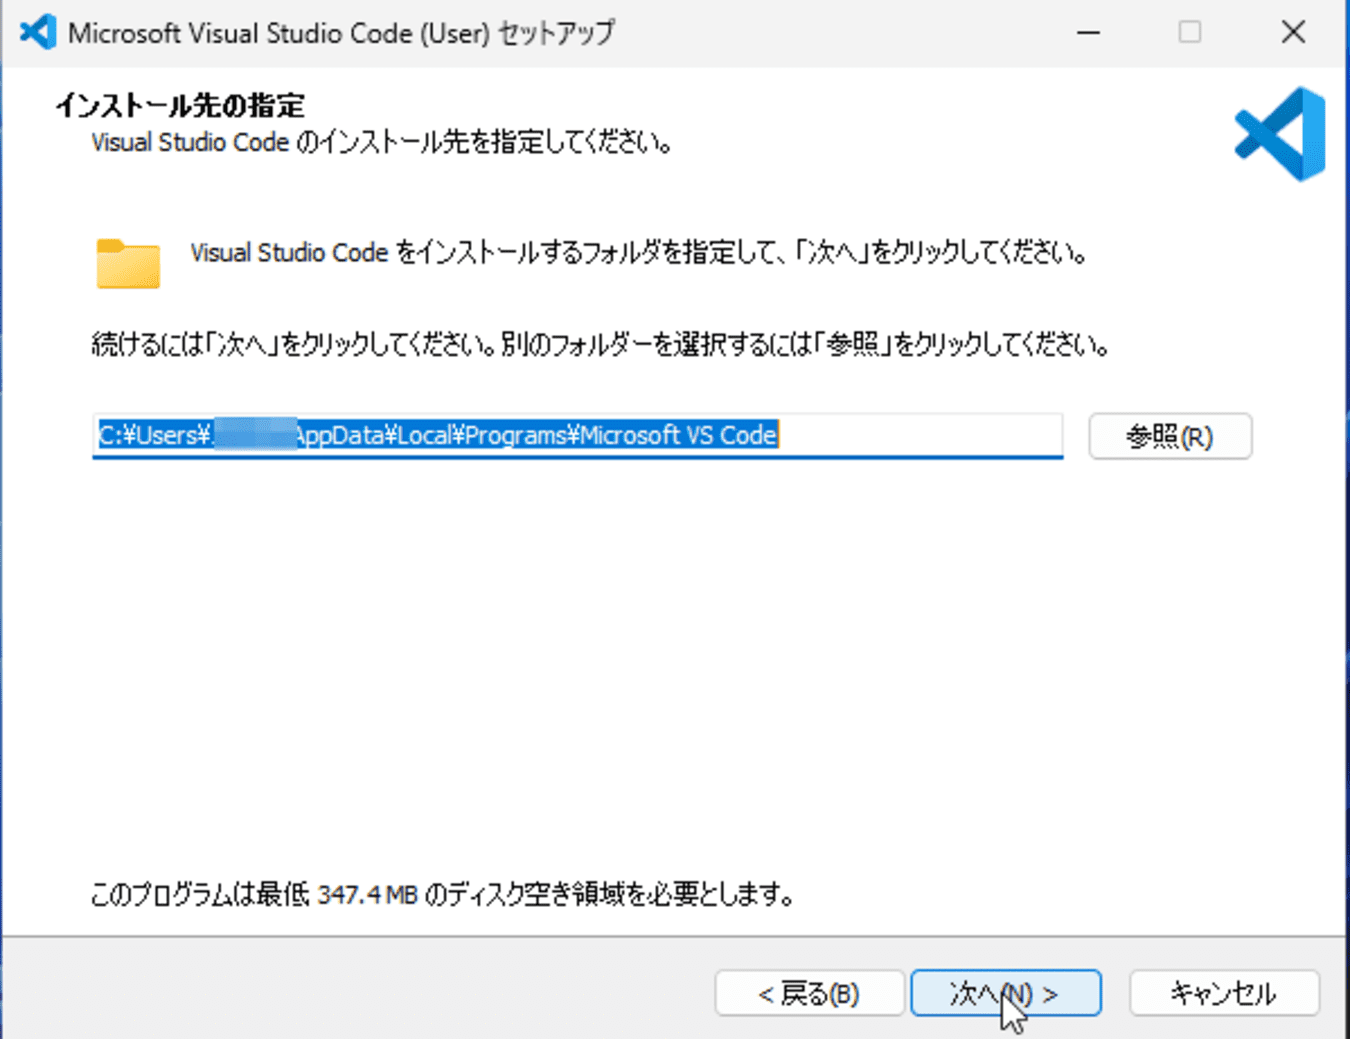Click the VS Code icon in title bar

38,32
